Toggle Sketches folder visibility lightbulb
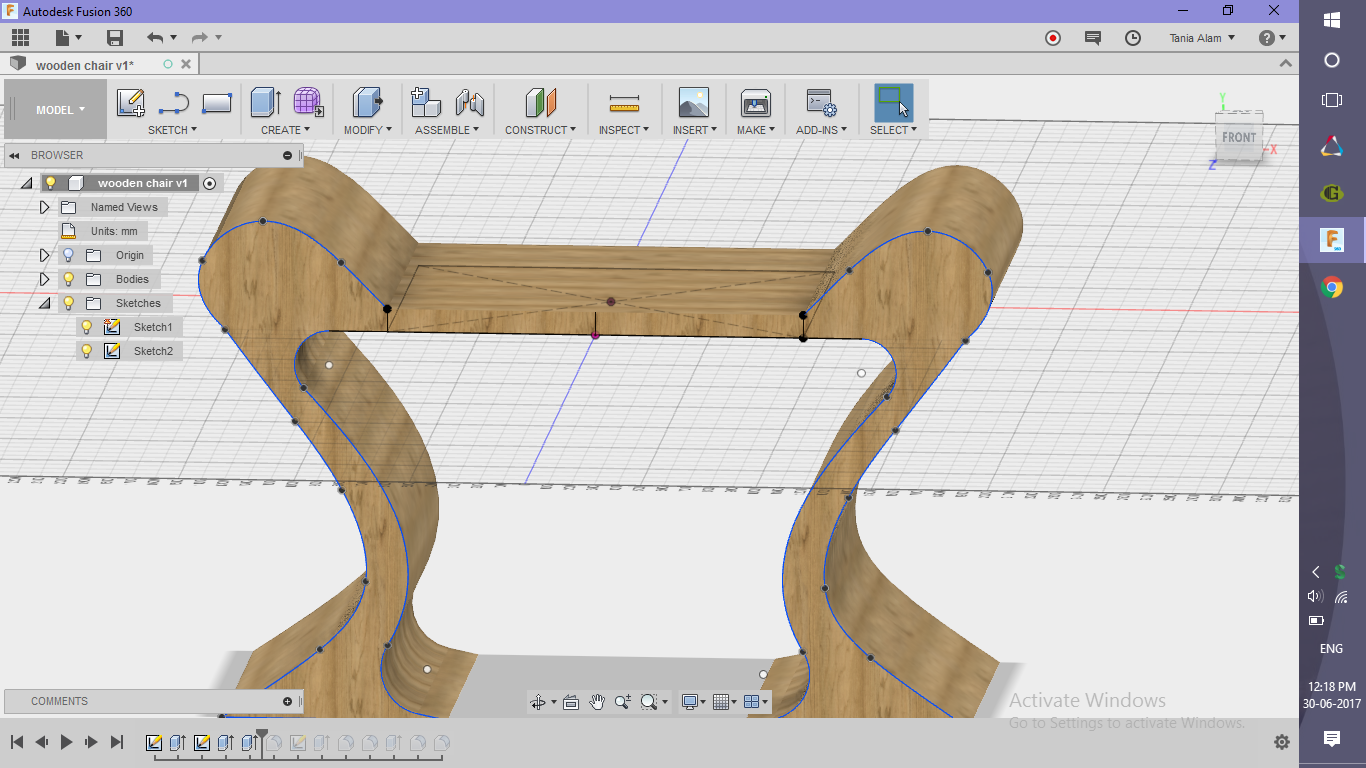This screenshot has height=768, width=1366. 68,303
